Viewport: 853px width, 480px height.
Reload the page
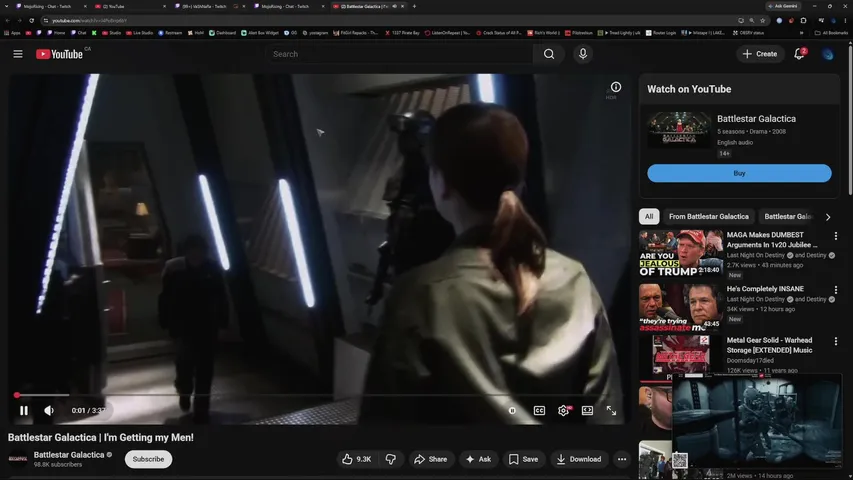(32, 21)
